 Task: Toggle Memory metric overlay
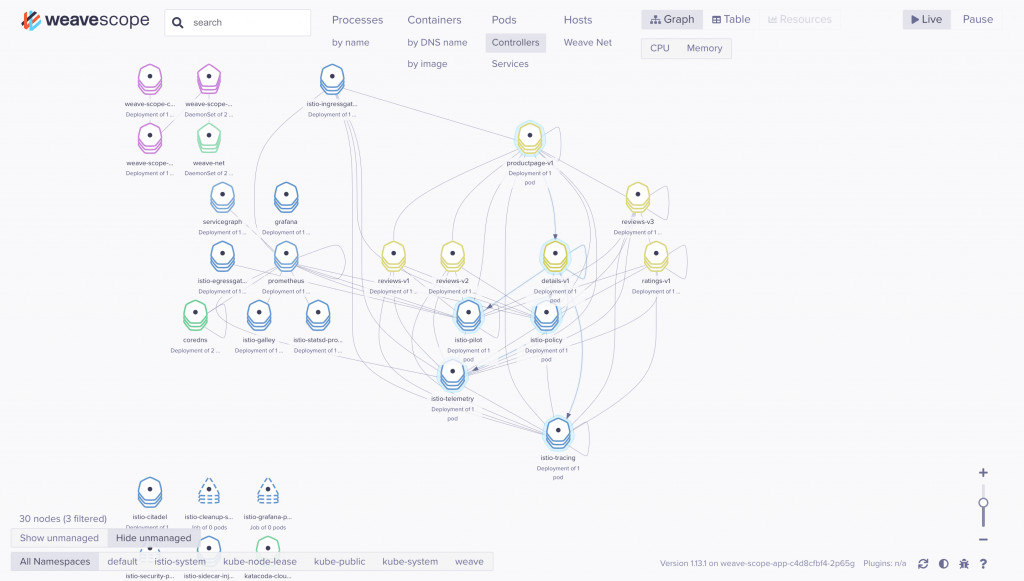[x=704, y=48]
